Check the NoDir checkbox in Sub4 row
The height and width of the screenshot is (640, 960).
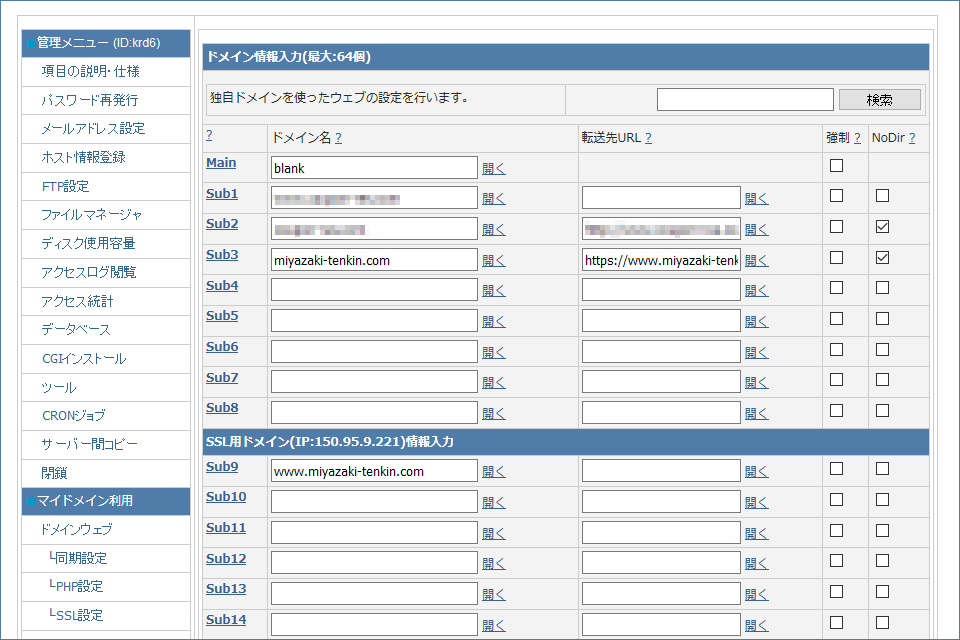click(x=882, y=287)
